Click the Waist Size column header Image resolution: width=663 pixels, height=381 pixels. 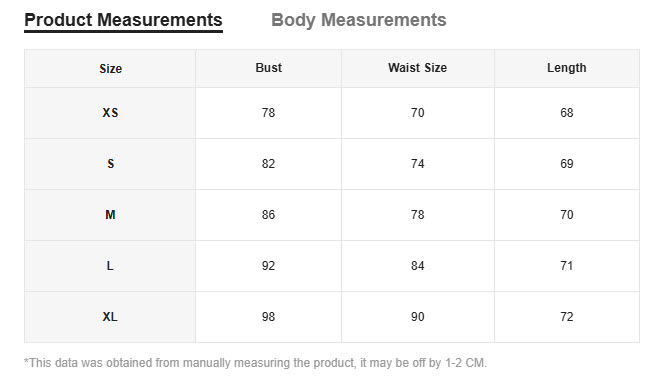417,68
